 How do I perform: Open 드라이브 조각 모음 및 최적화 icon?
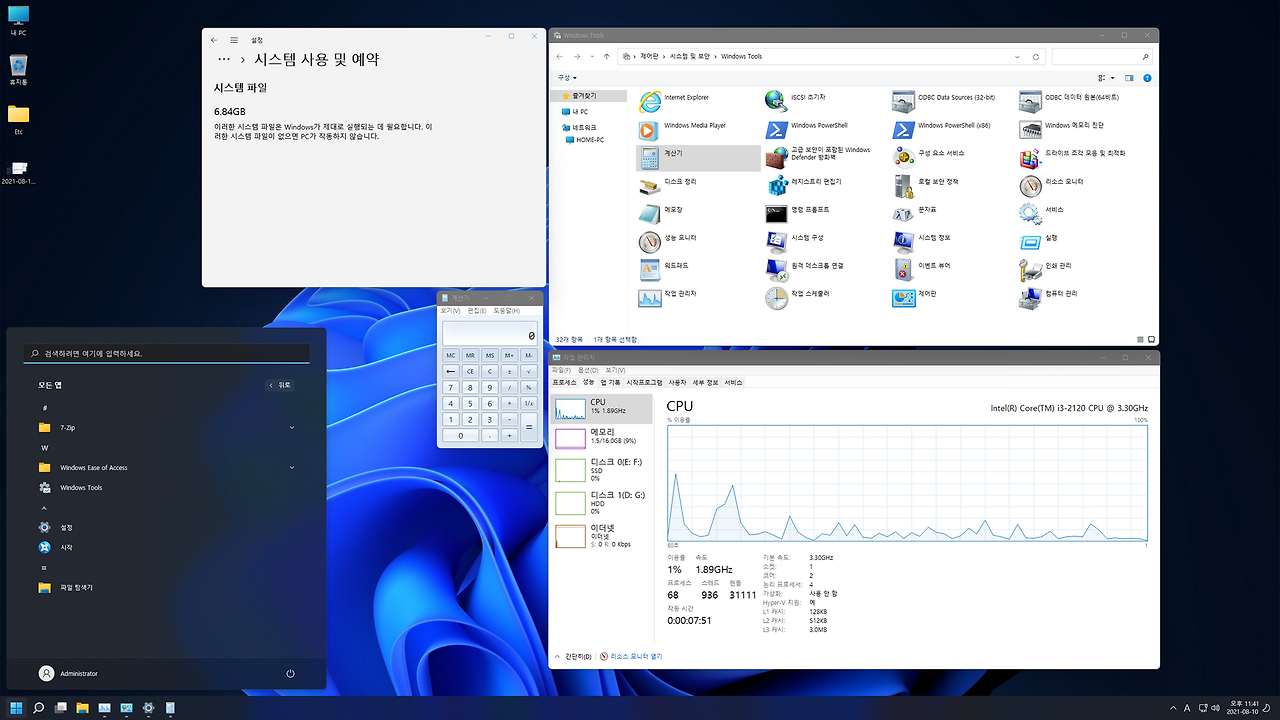(x=1030, y=157)
